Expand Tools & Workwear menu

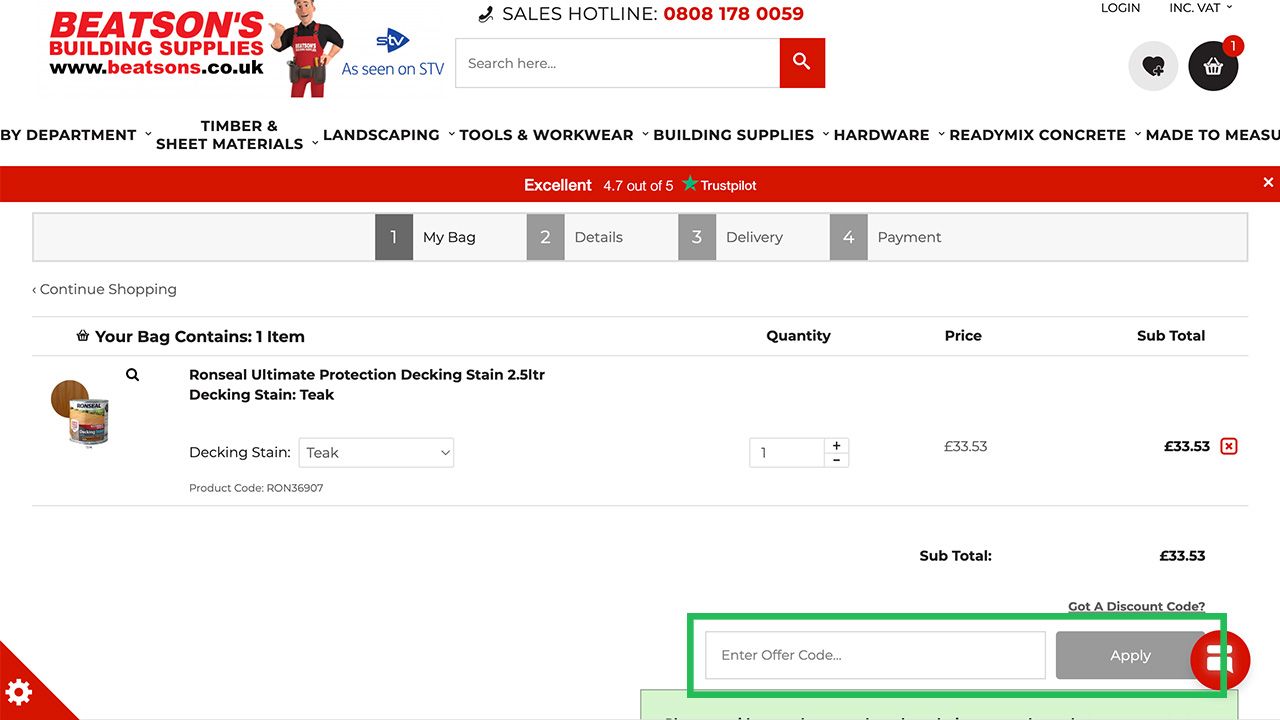point(554,135)
